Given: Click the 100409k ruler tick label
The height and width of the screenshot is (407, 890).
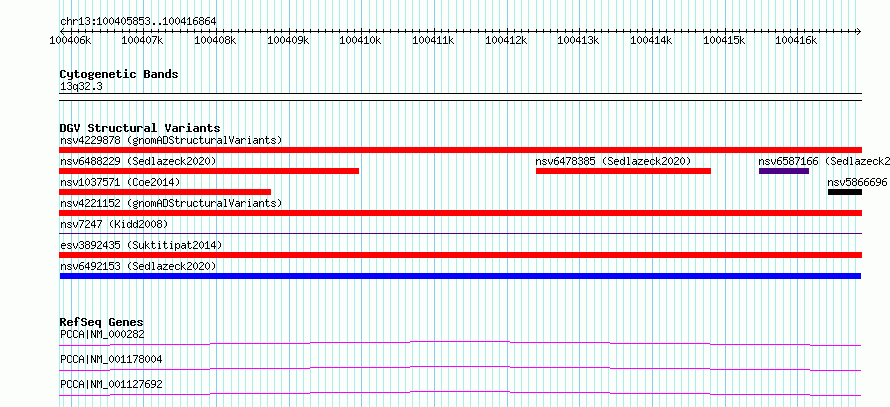Looking at the screenshot, I should [288, 41].
